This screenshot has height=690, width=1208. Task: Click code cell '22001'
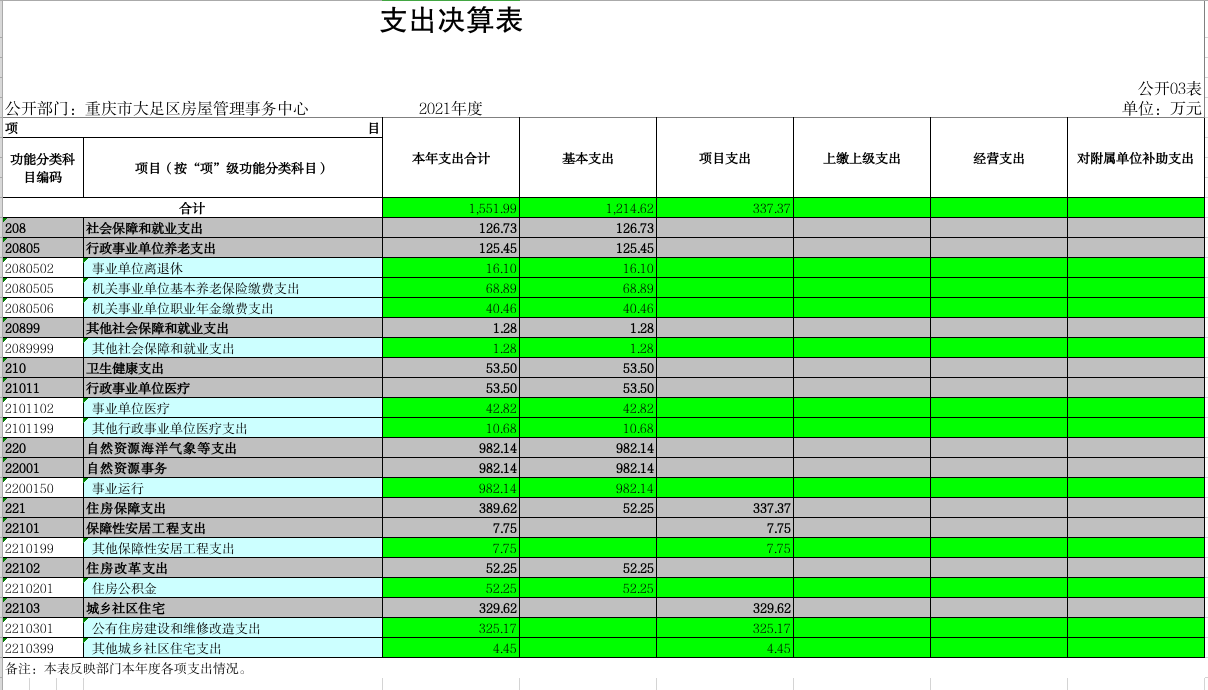coord(43,468)
